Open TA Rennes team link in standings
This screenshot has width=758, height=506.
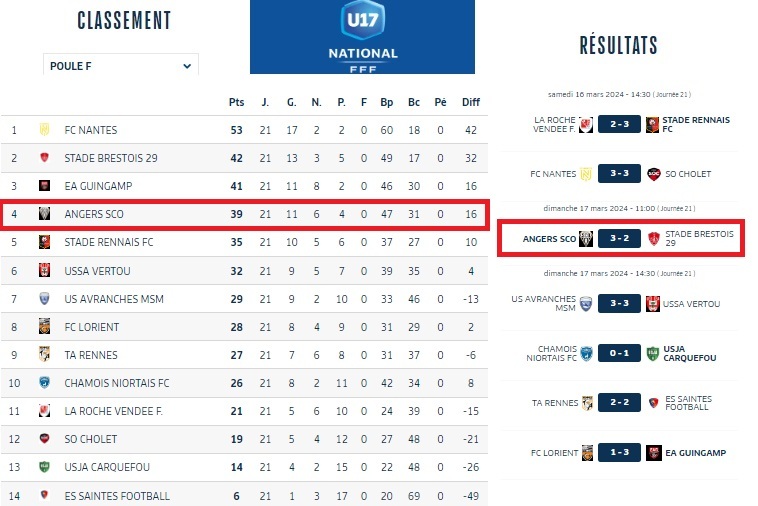click(x=91, y=355)
